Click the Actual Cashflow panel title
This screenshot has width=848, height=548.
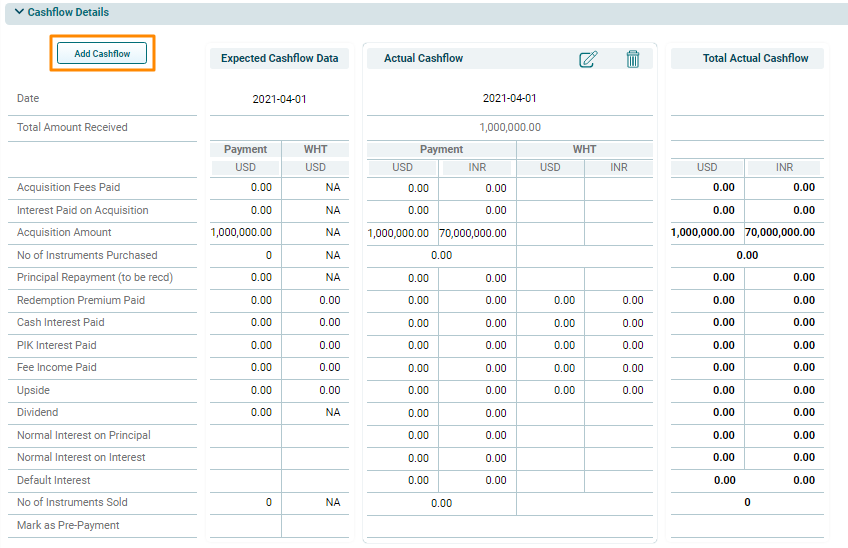[423, 59]
